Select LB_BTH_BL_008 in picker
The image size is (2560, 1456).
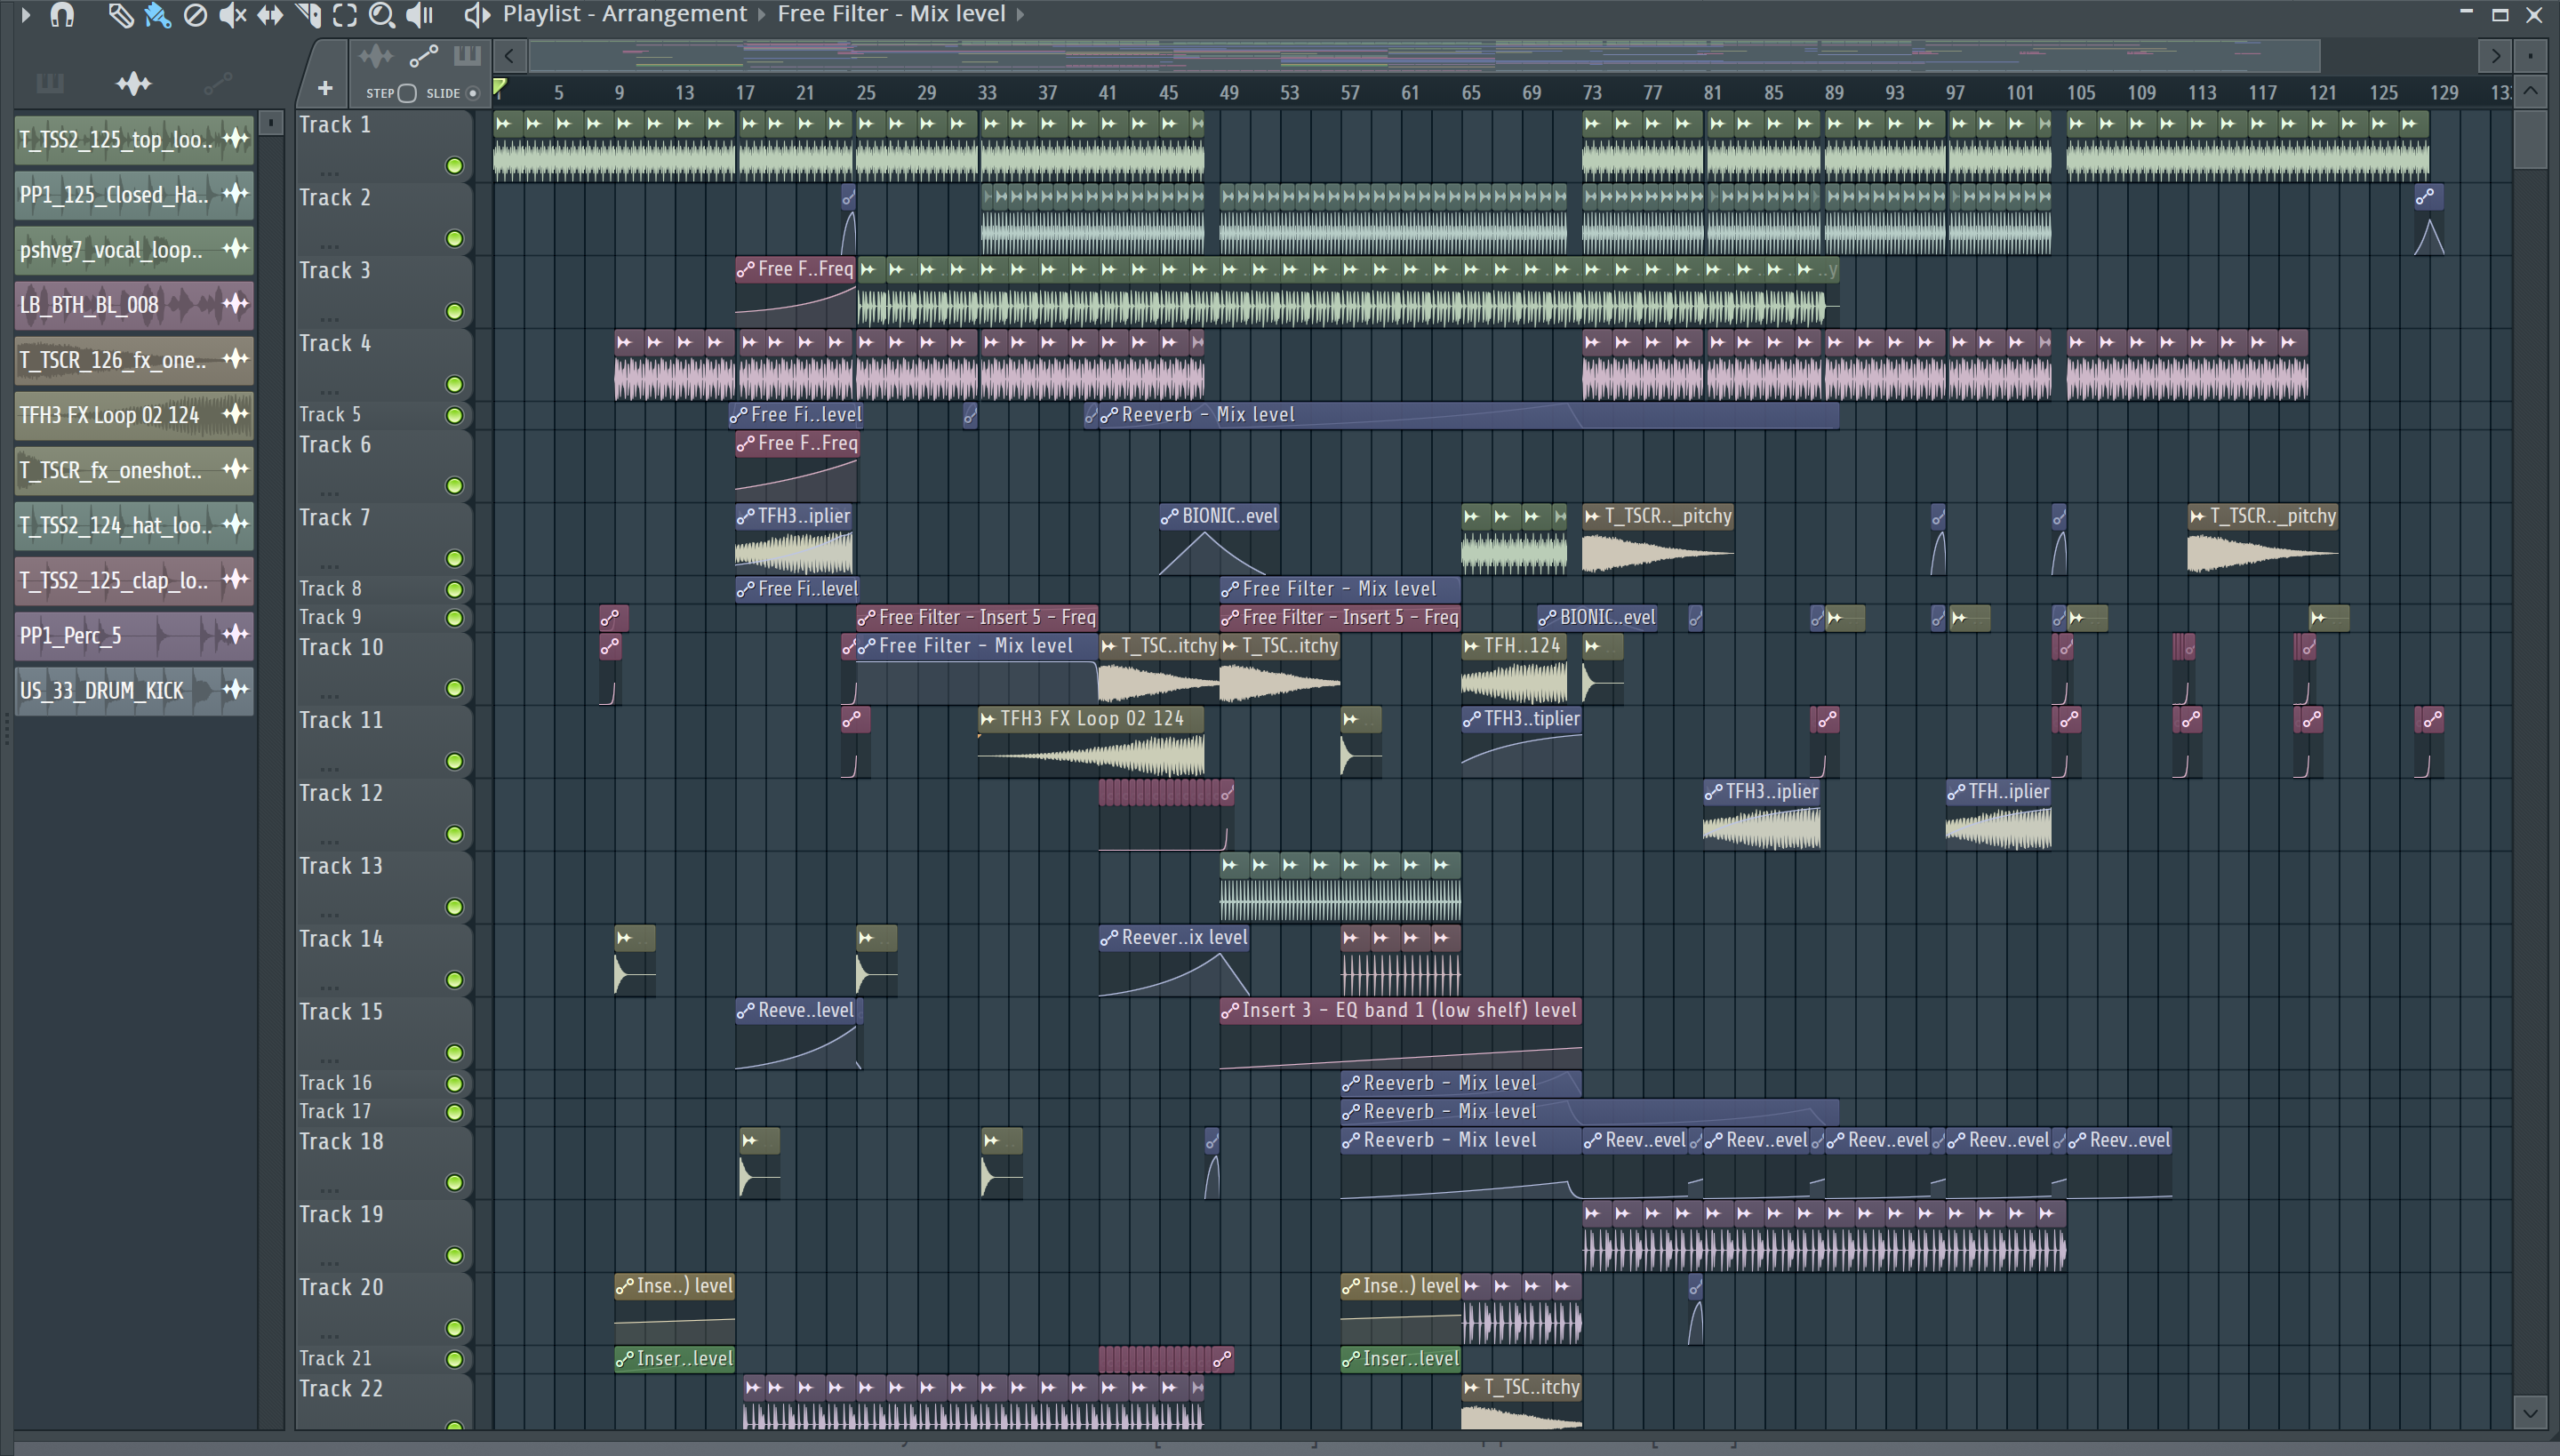pyautogui.click(x=134, y=304)
